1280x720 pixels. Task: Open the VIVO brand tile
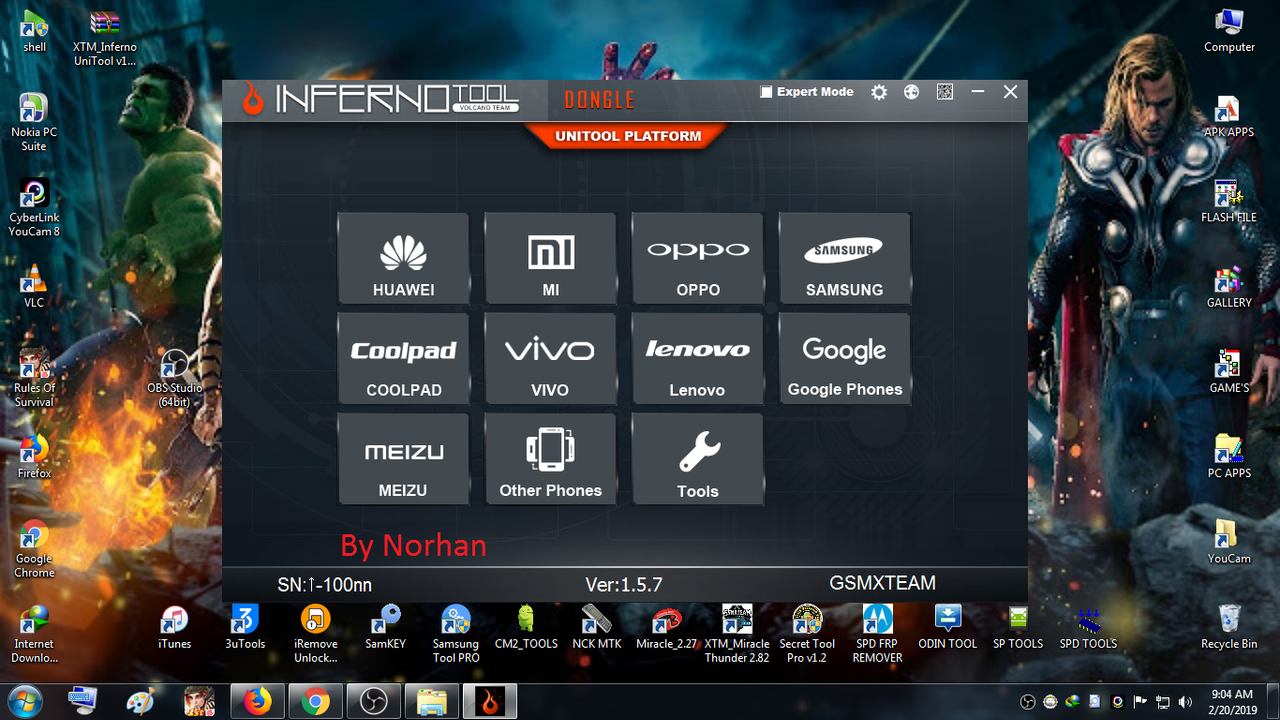coord(550,358)
